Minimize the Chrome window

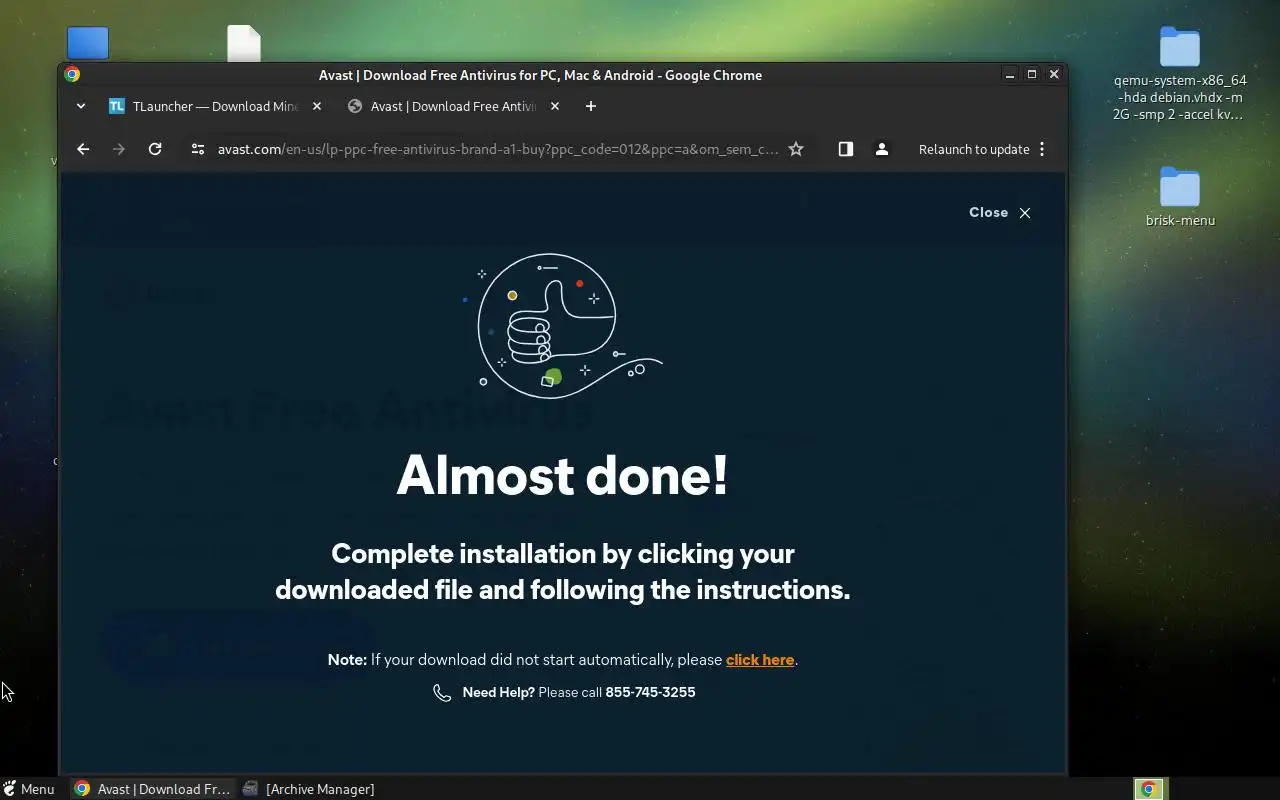(1010, 74)
